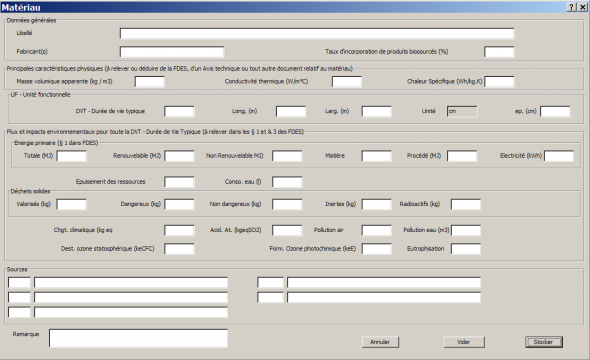
Task: Click the Masse volumique apparente field
Action: pyautogui.click(x=150, y=82)
